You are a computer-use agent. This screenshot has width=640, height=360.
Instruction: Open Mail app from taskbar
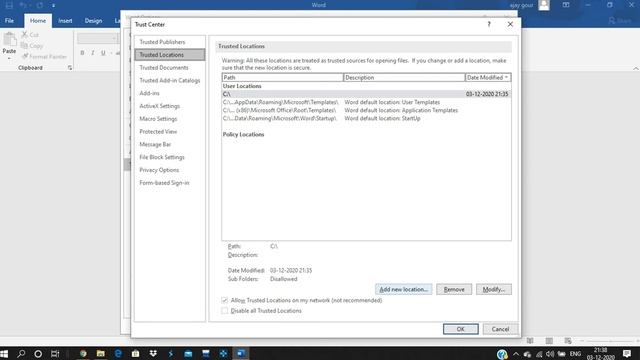[x=188, y=353]
